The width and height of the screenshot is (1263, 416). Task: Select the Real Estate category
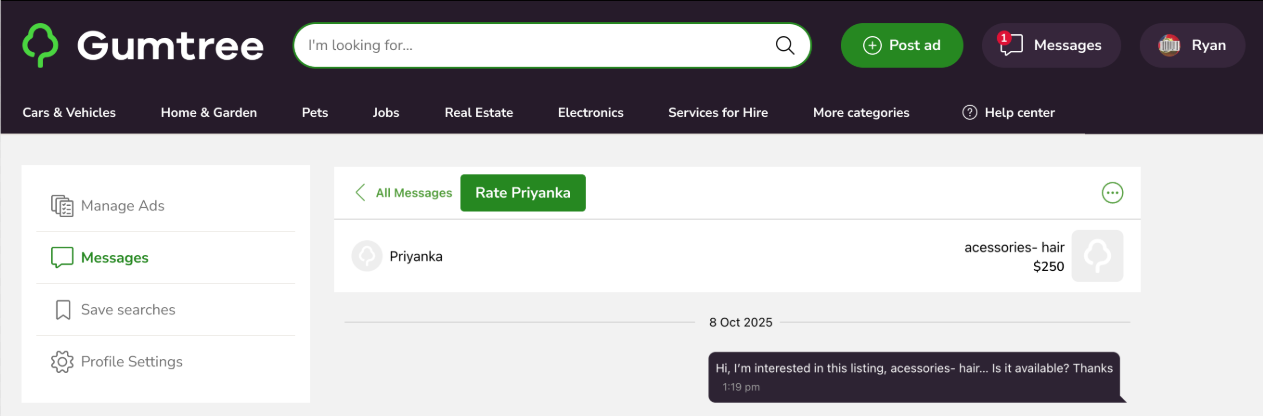[x=478, y=113]
